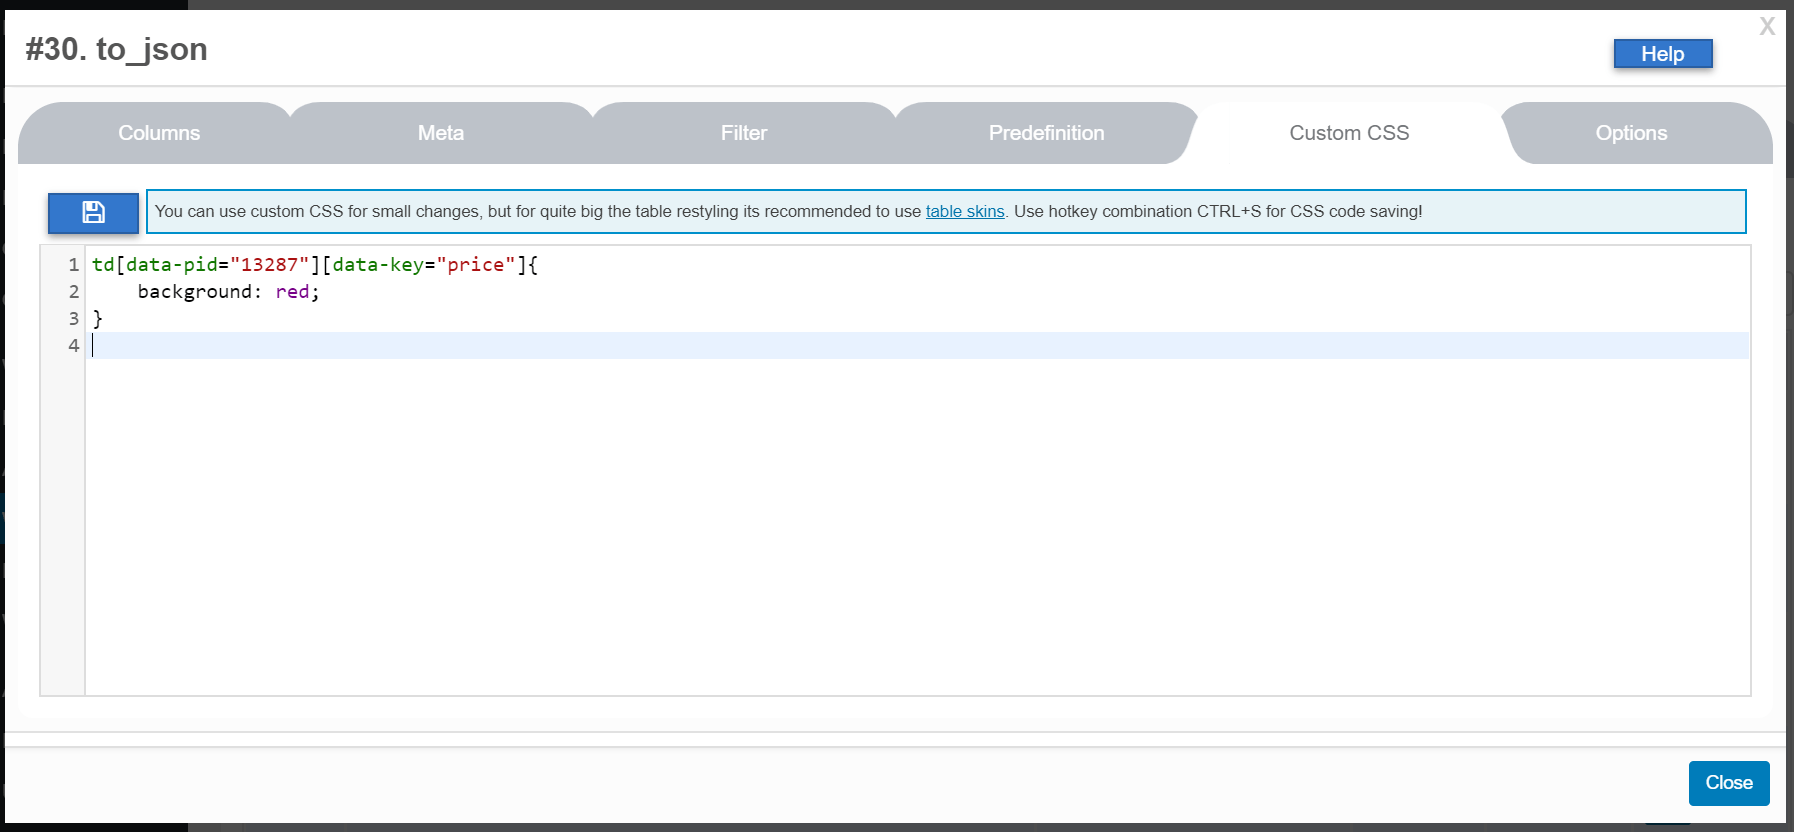Click the background property on line 2

194,292
